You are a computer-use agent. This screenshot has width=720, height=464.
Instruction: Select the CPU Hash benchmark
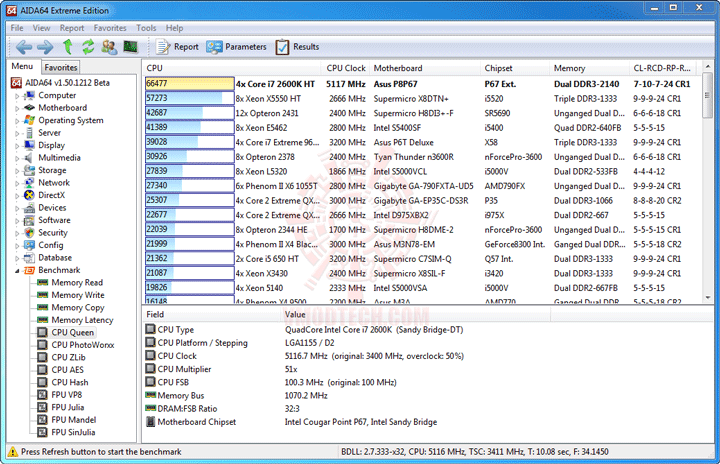coord(69,382)
